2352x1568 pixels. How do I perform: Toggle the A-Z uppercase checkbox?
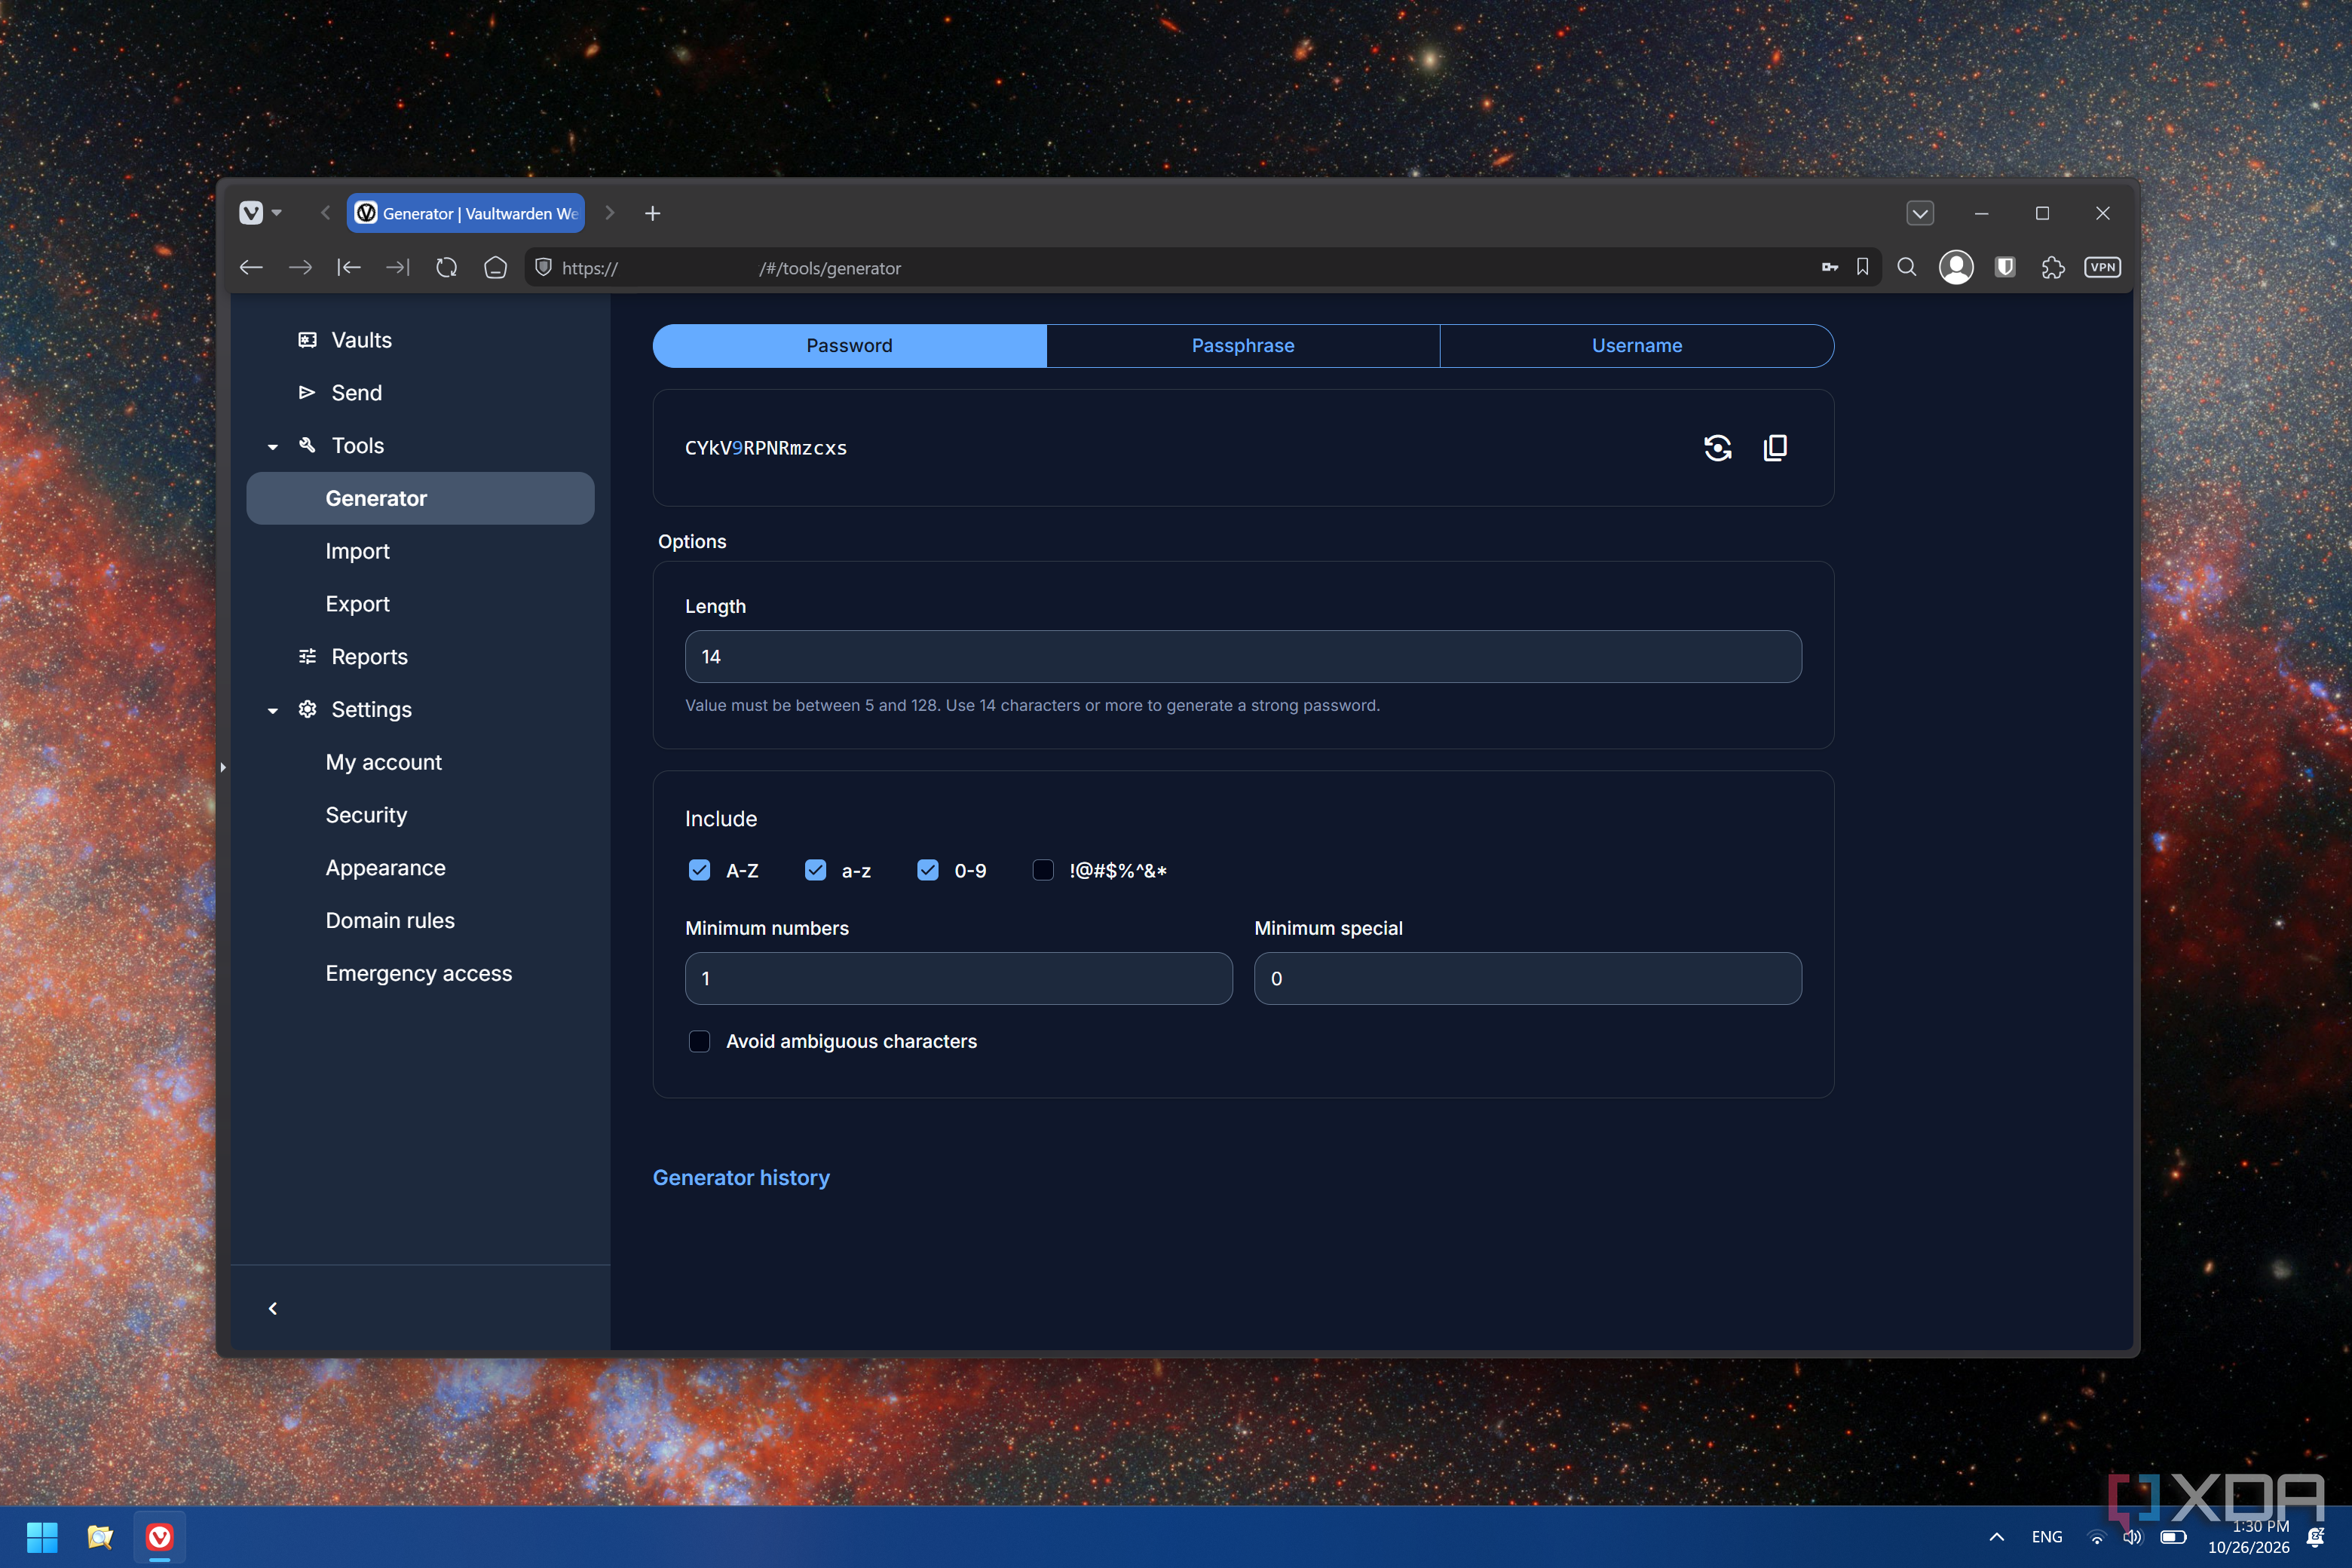click(x=699, y=870)
